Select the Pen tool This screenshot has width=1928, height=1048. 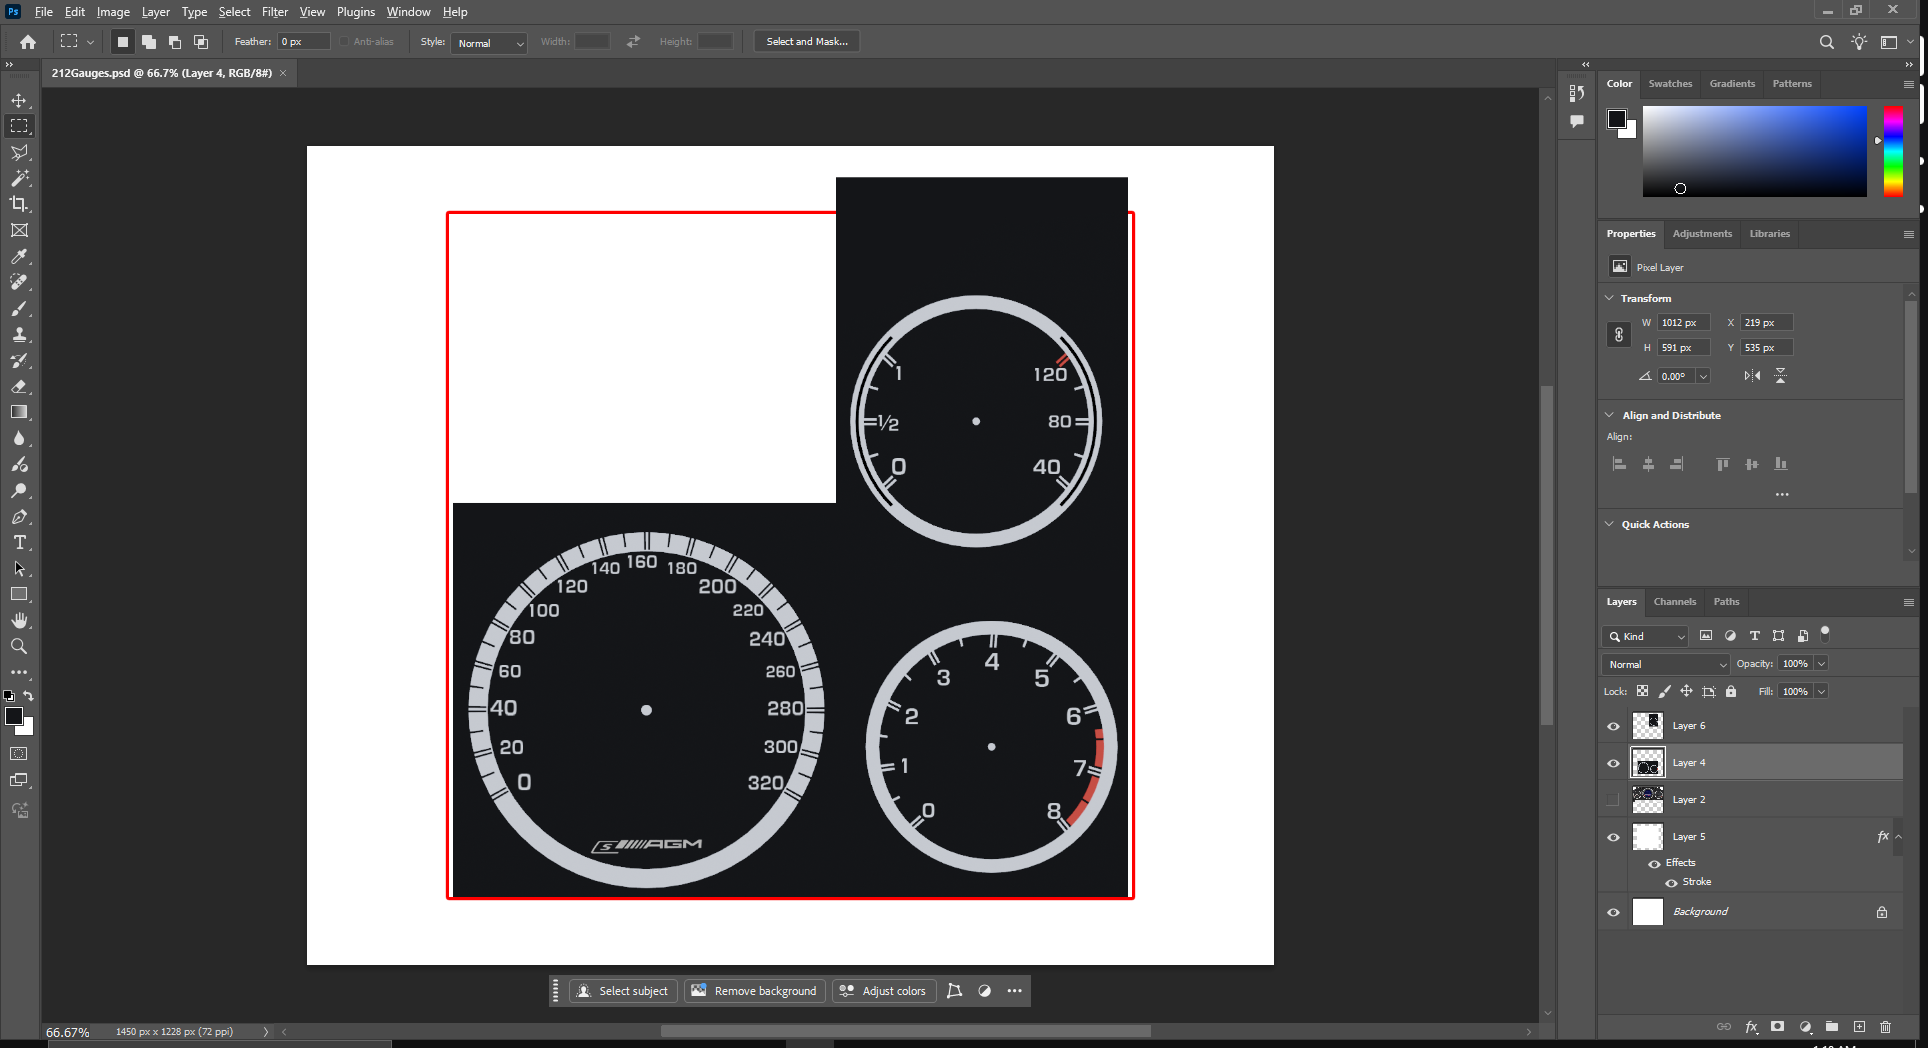[19, 516]
